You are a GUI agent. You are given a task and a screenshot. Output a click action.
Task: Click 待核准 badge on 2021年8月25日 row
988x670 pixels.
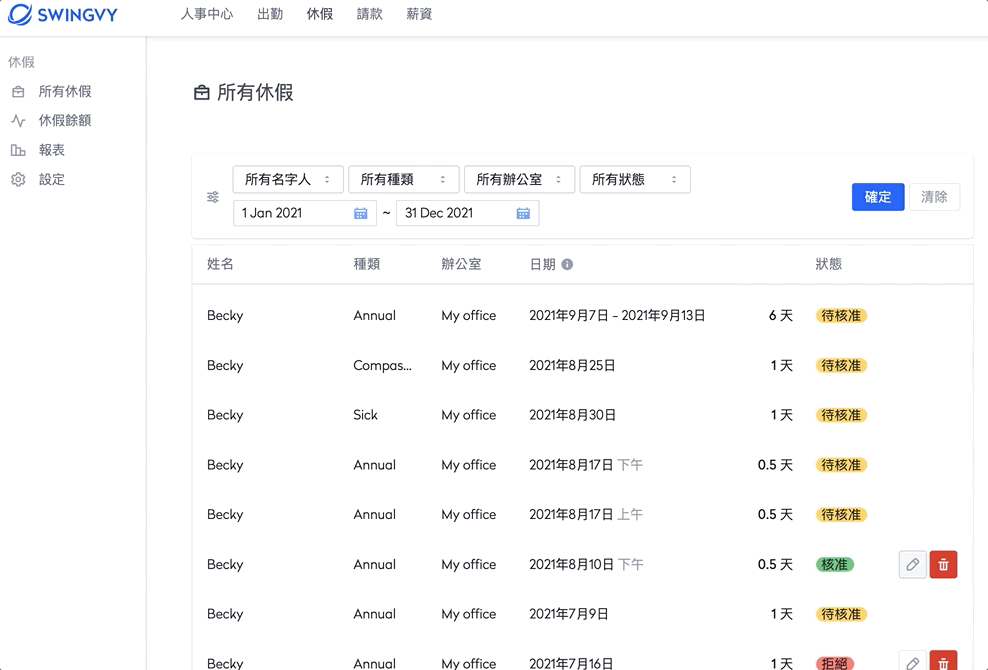[x=841, y=366]
